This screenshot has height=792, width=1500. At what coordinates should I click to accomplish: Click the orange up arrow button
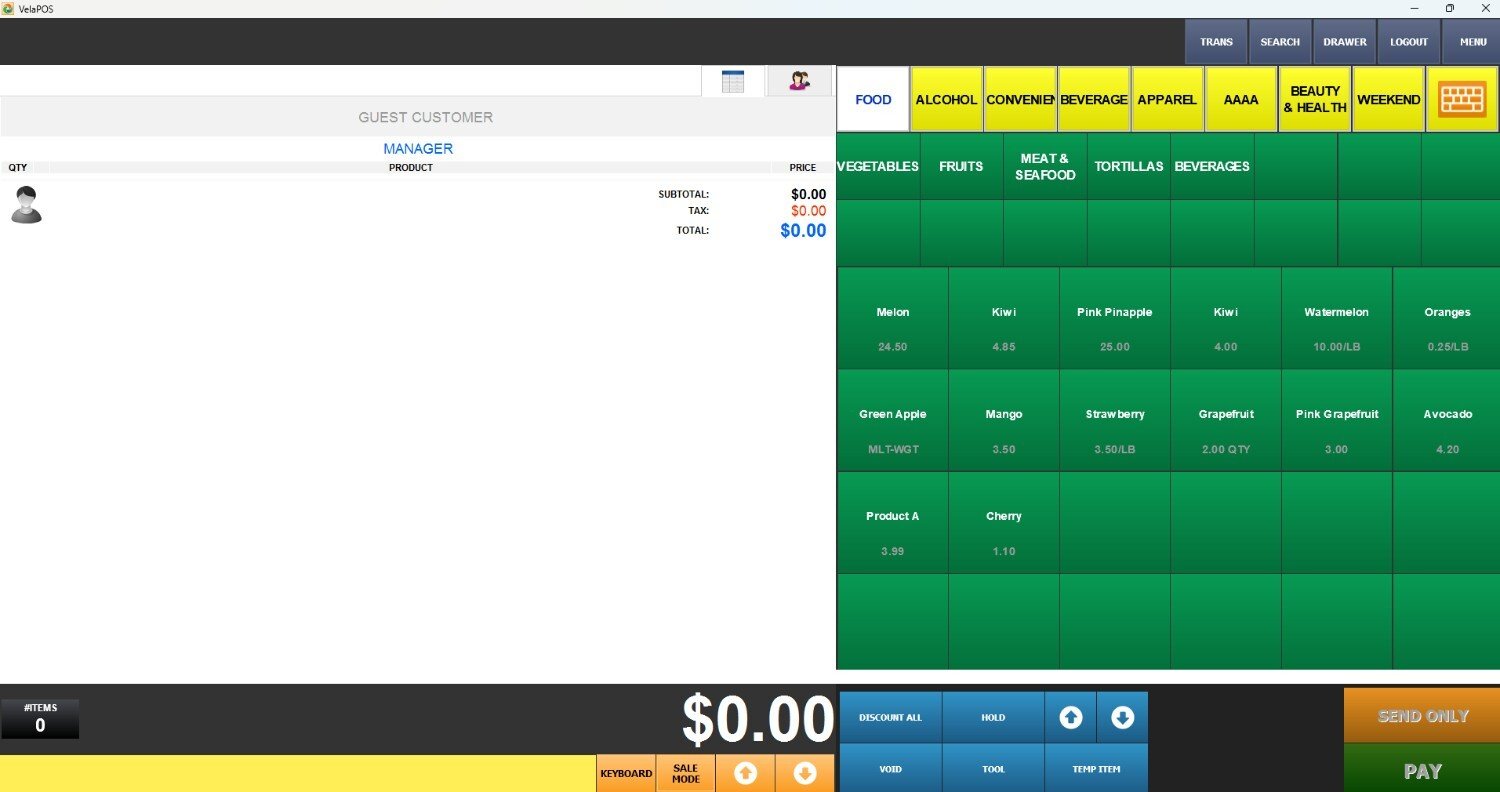[745, 773]
